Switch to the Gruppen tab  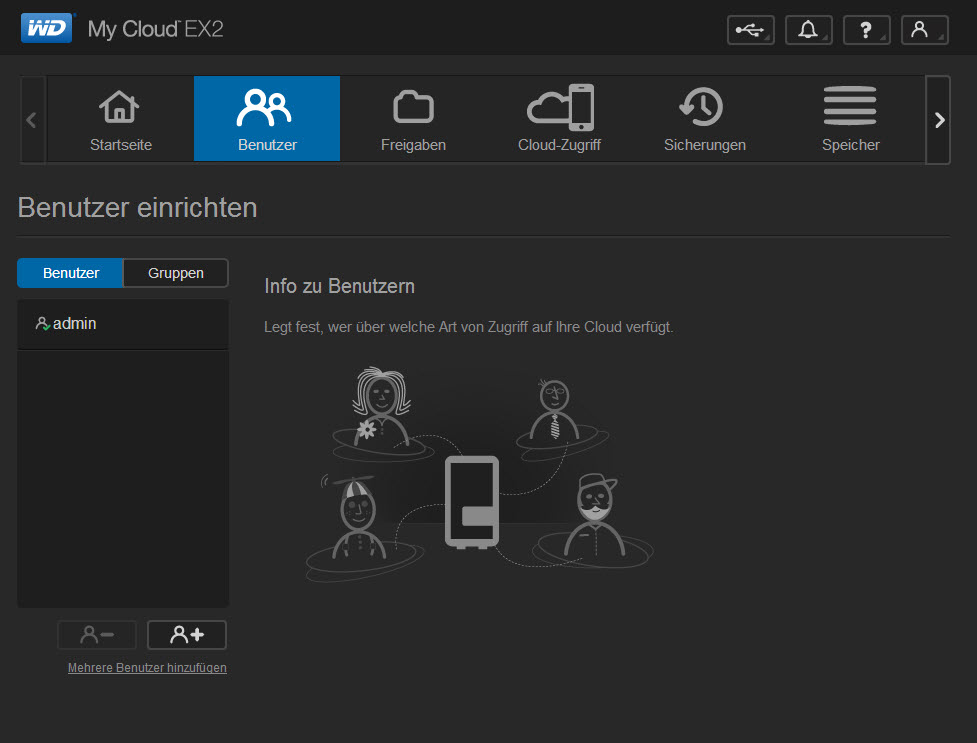(176, 273)
